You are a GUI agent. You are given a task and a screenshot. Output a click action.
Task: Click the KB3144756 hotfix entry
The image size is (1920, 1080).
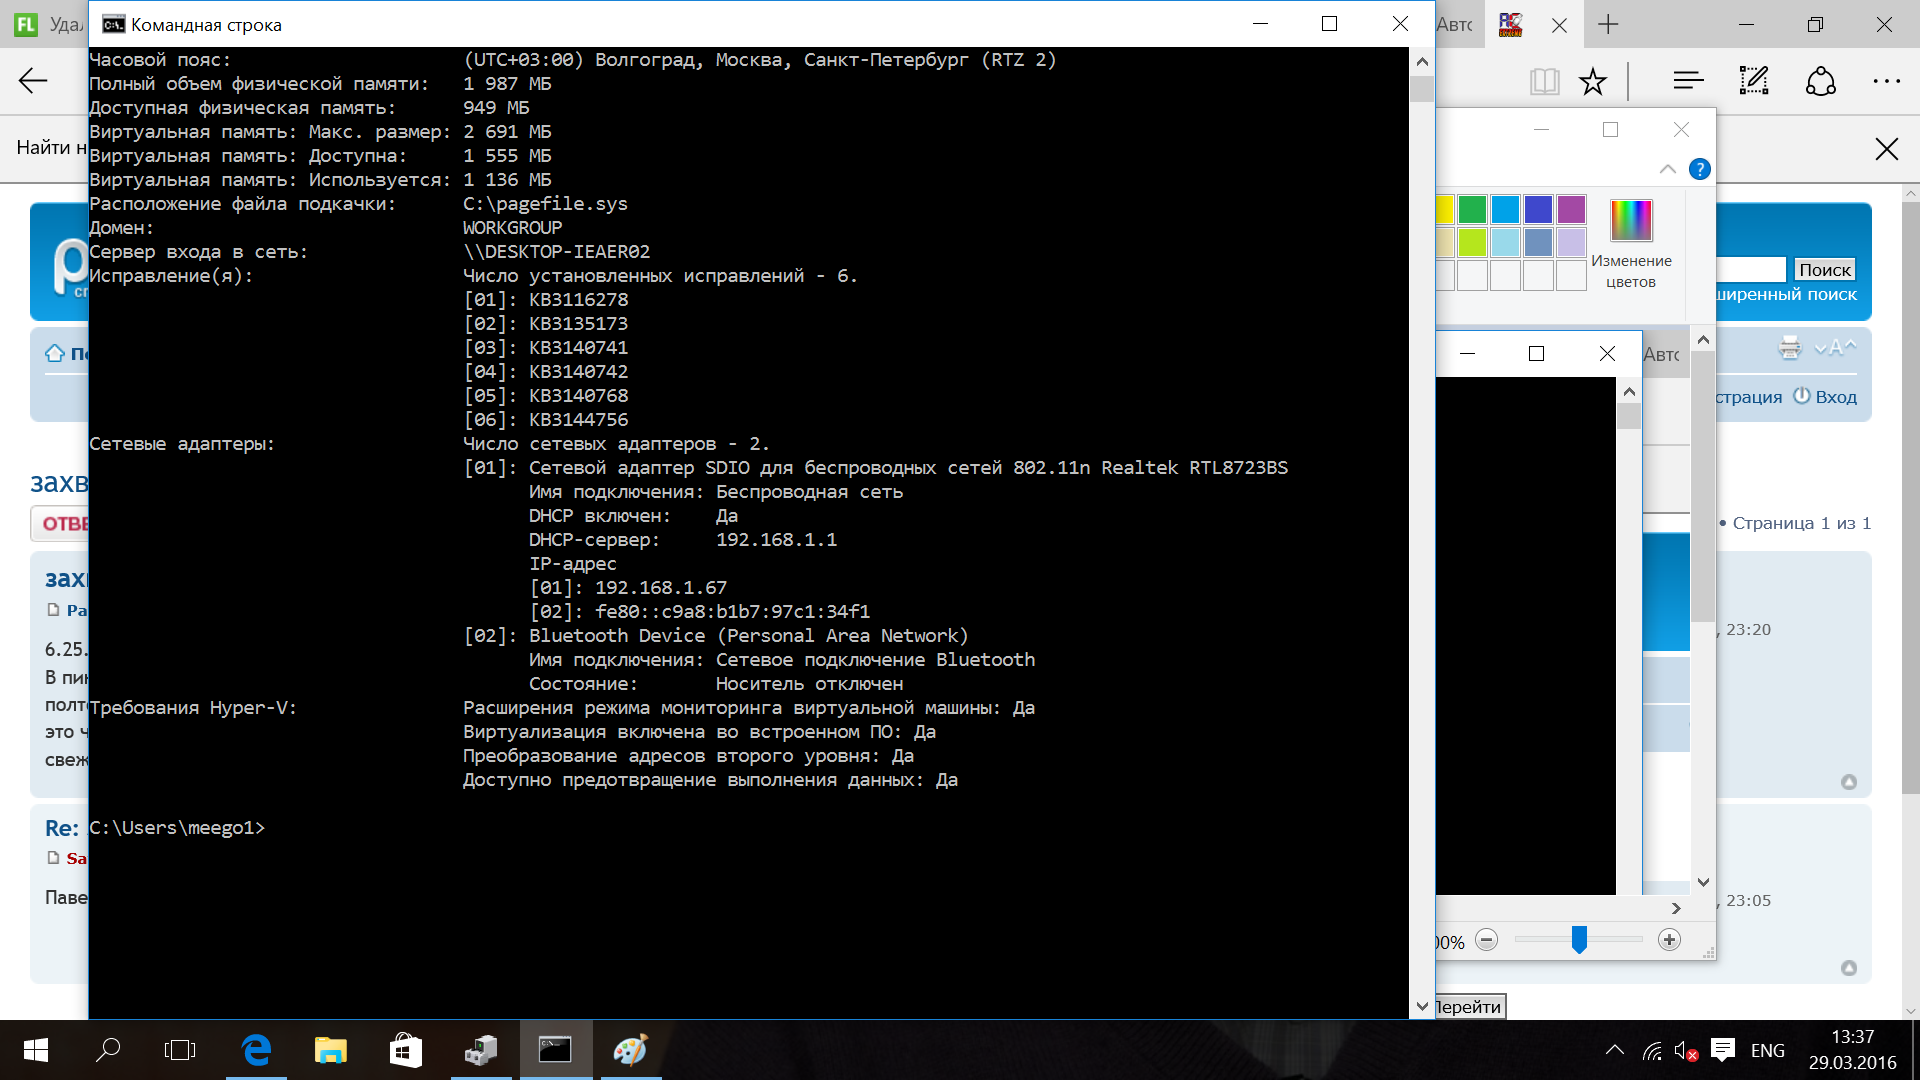(546, 420)
